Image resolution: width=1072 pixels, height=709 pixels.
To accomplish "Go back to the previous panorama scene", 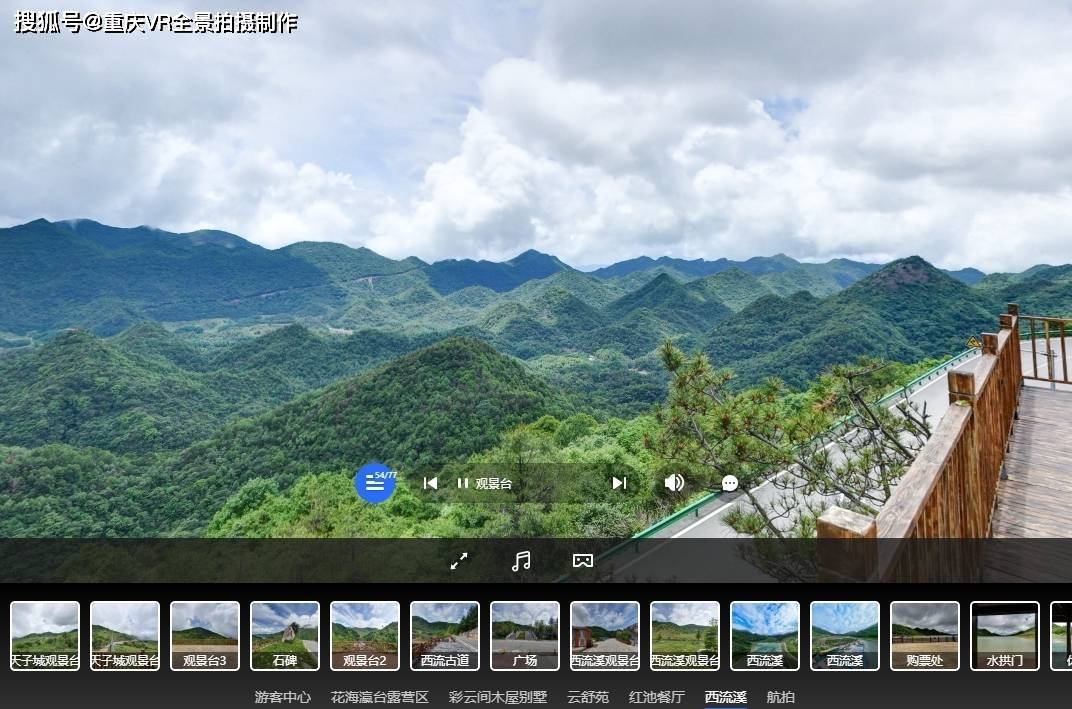I will tap(431, 483).
